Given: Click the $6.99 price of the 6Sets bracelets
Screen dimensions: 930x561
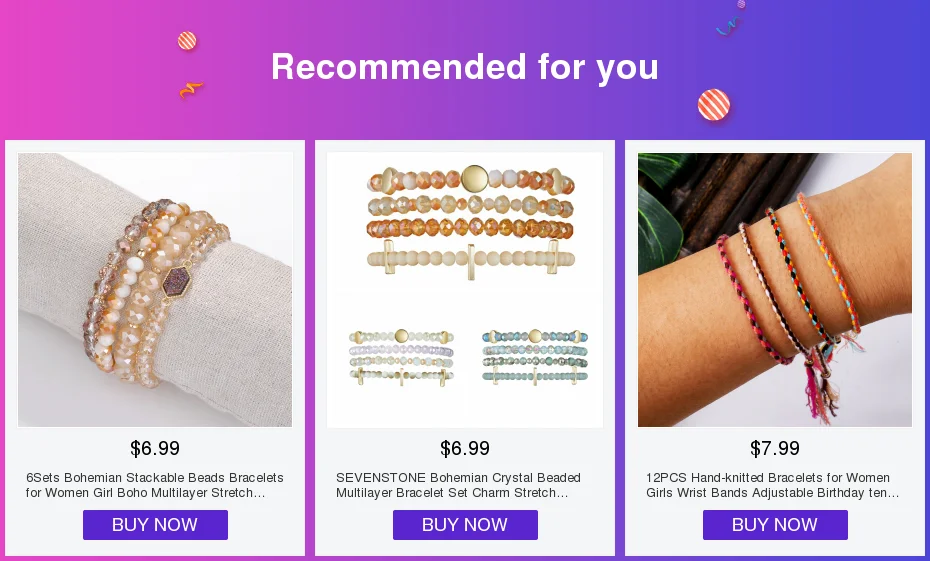Looking at the screenshot, I should tap(155, 449).
